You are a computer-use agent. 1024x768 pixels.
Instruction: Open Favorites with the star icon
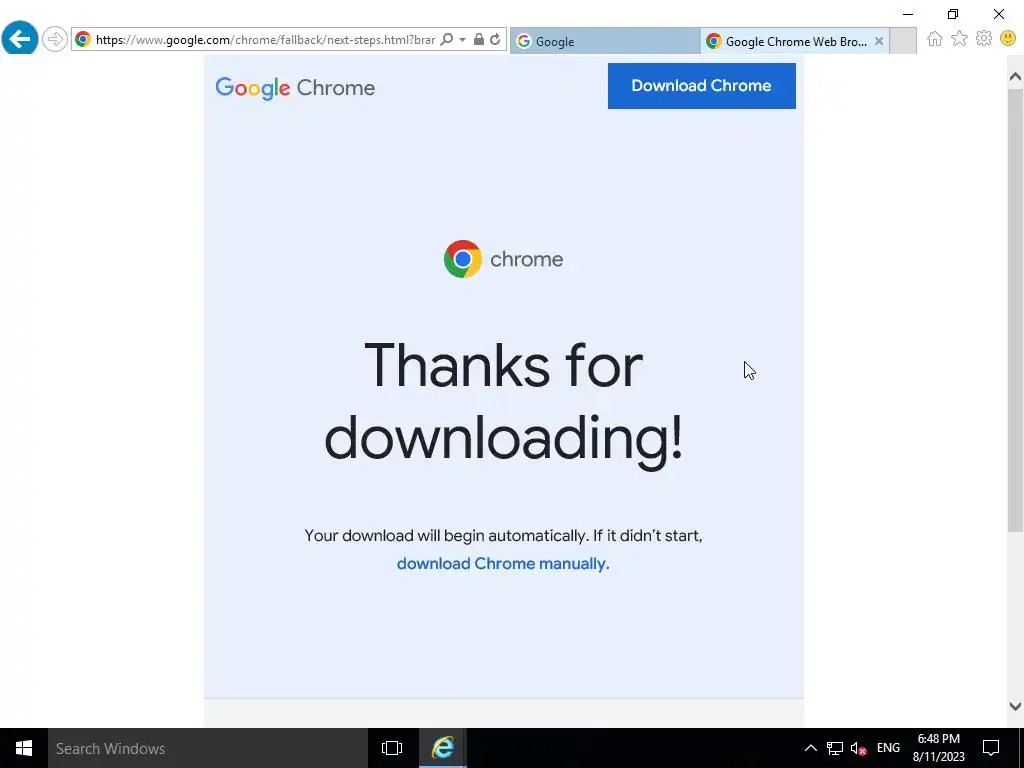(x=959, y=39)
